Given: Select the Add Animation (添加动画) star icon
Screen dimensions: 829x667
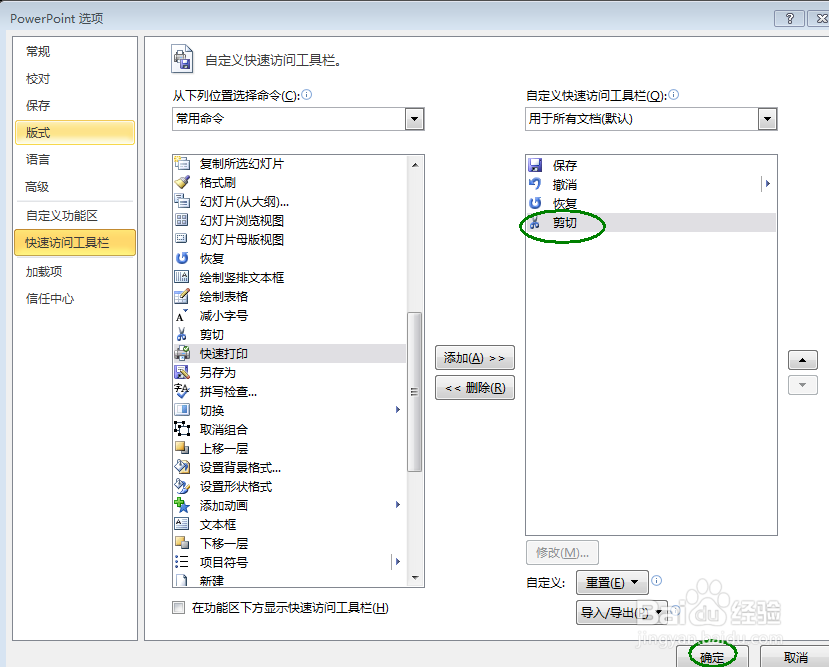Looking at the screenshot, I should (x=182, y=505).
